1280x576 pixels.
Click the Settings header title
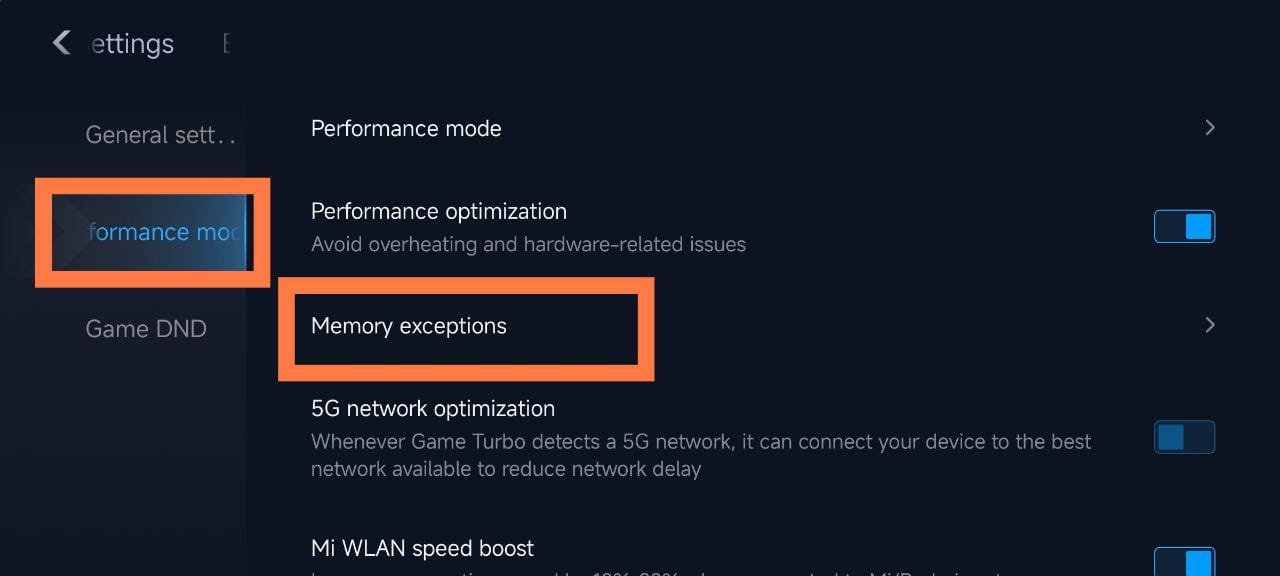(x=132, y=45)
